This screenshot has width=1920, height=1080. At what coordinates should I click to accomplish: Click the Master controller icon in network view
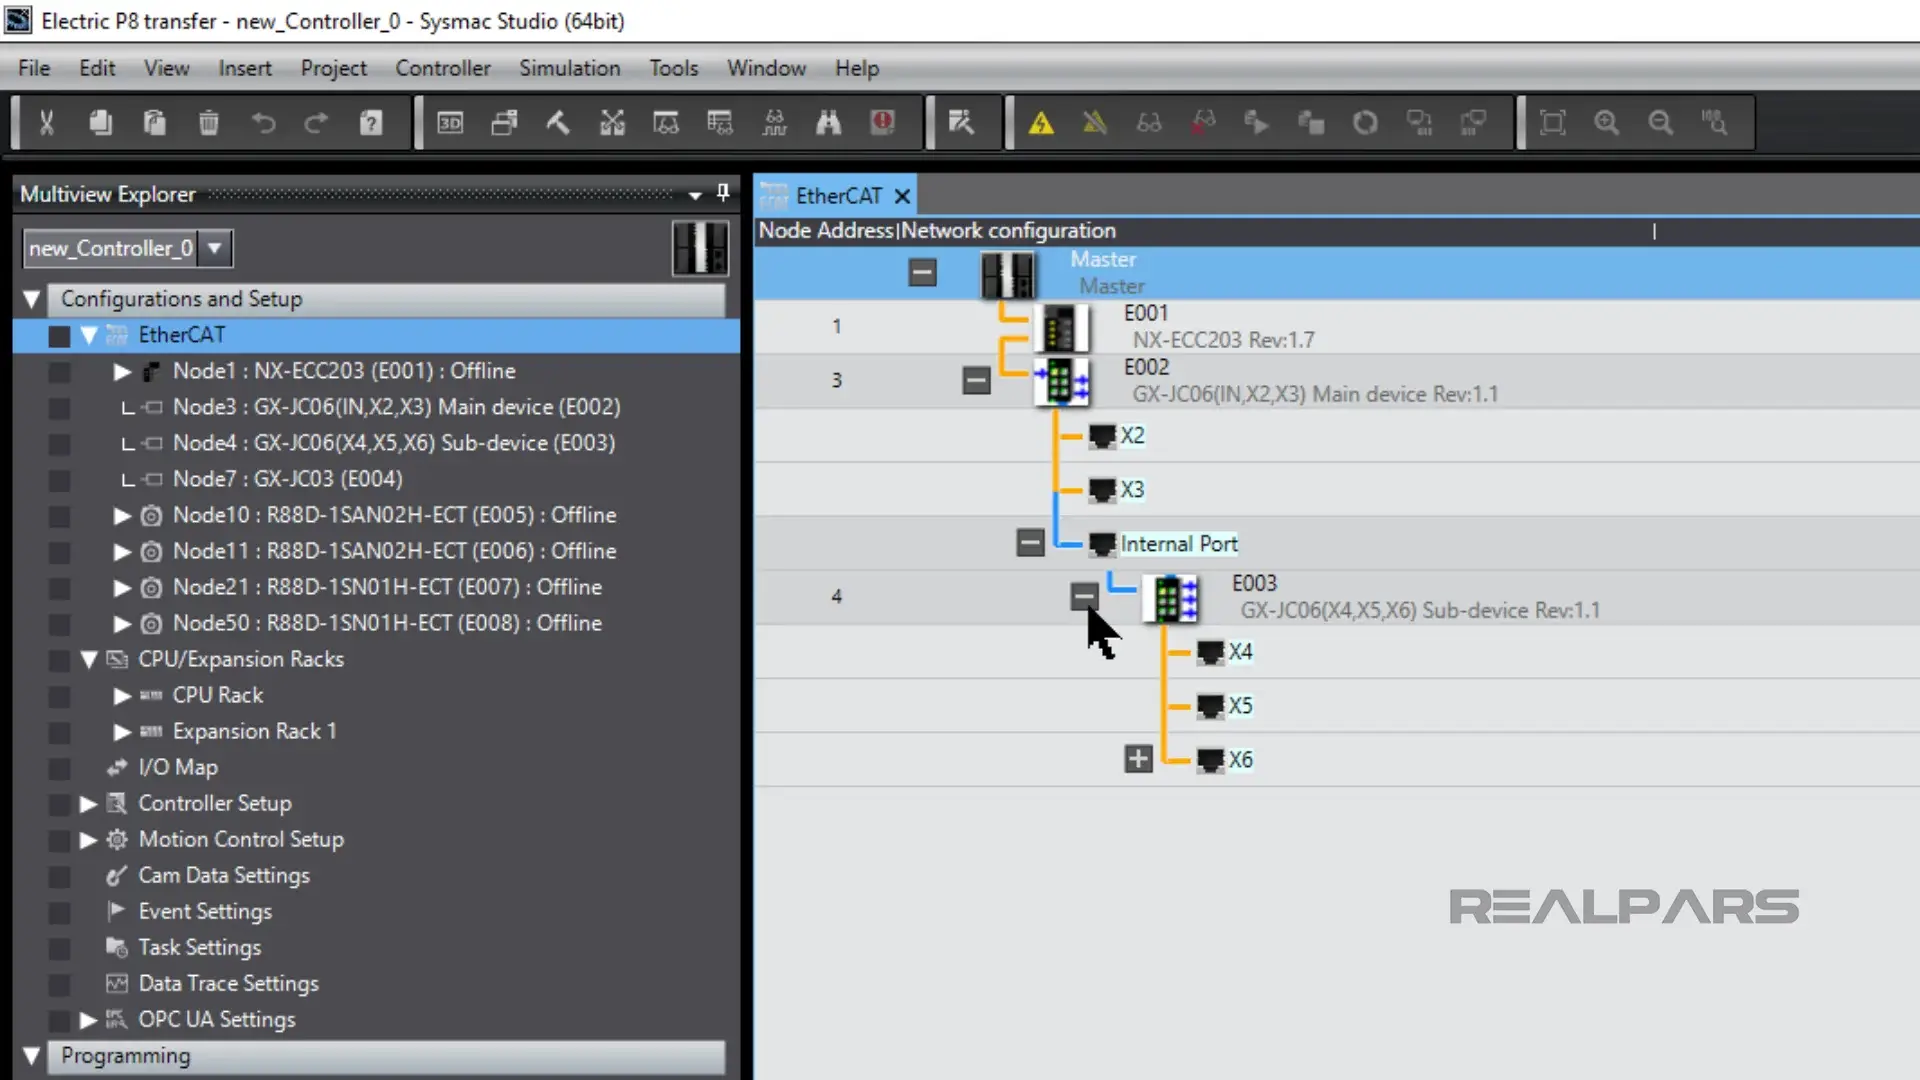[x=1007, y=274]
